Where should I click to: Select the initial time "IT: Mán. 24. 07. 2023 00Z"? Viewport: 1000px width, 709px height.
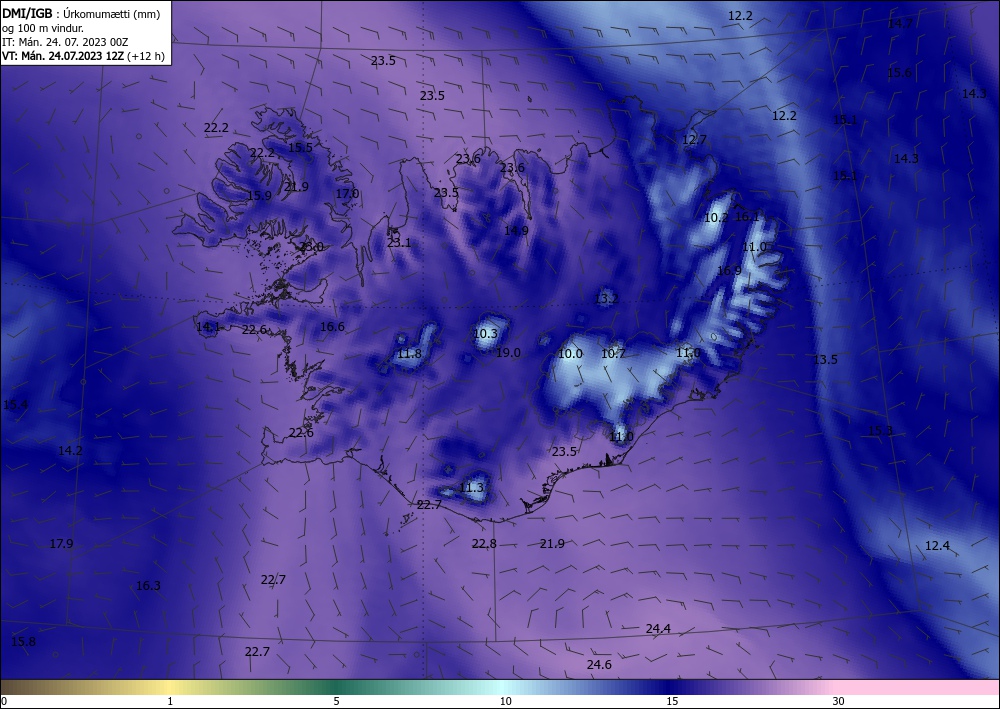click(x=65, y=42)
